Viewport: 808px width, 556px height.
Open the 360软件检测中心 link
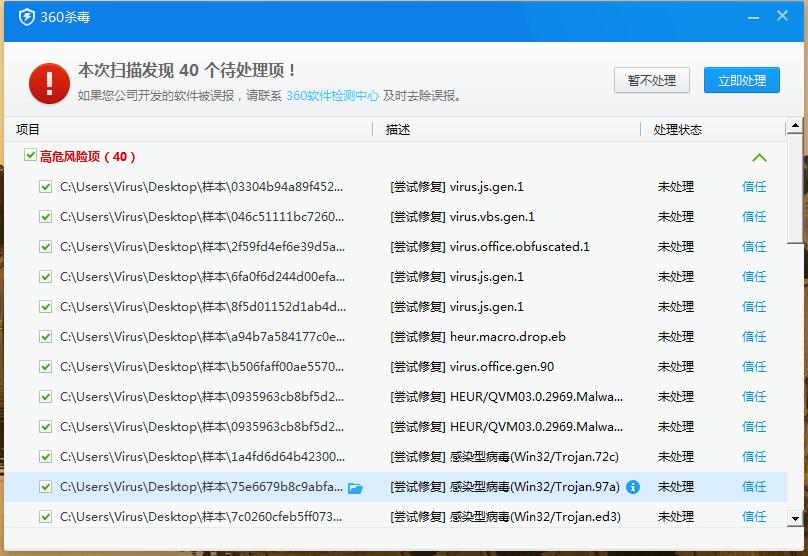point(332,95)
